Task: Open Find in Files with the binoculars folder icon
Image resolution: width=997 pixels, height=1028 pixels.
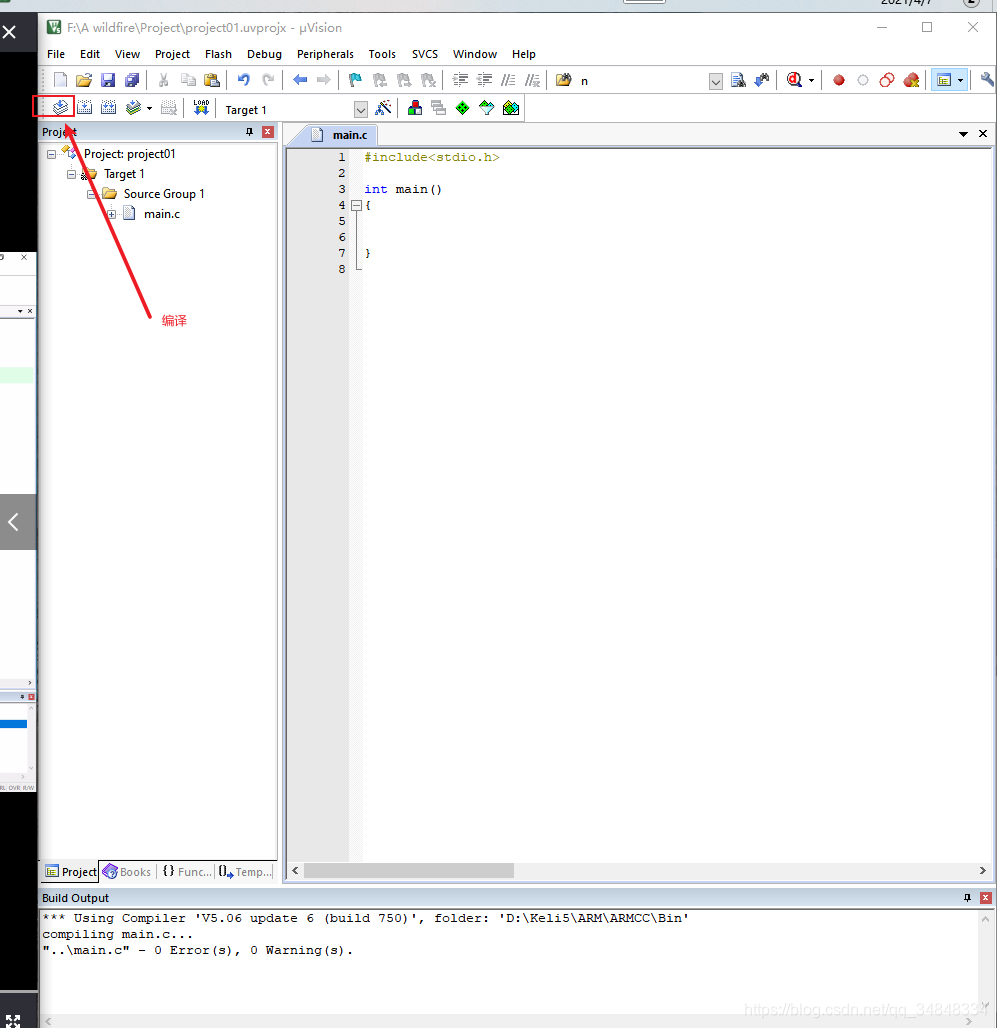Action: click(564, 80)
